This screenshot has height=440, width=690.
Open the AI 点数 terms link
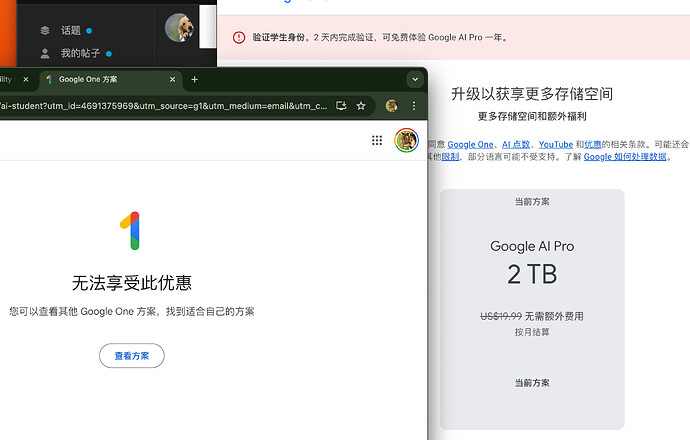click(516, 144)
